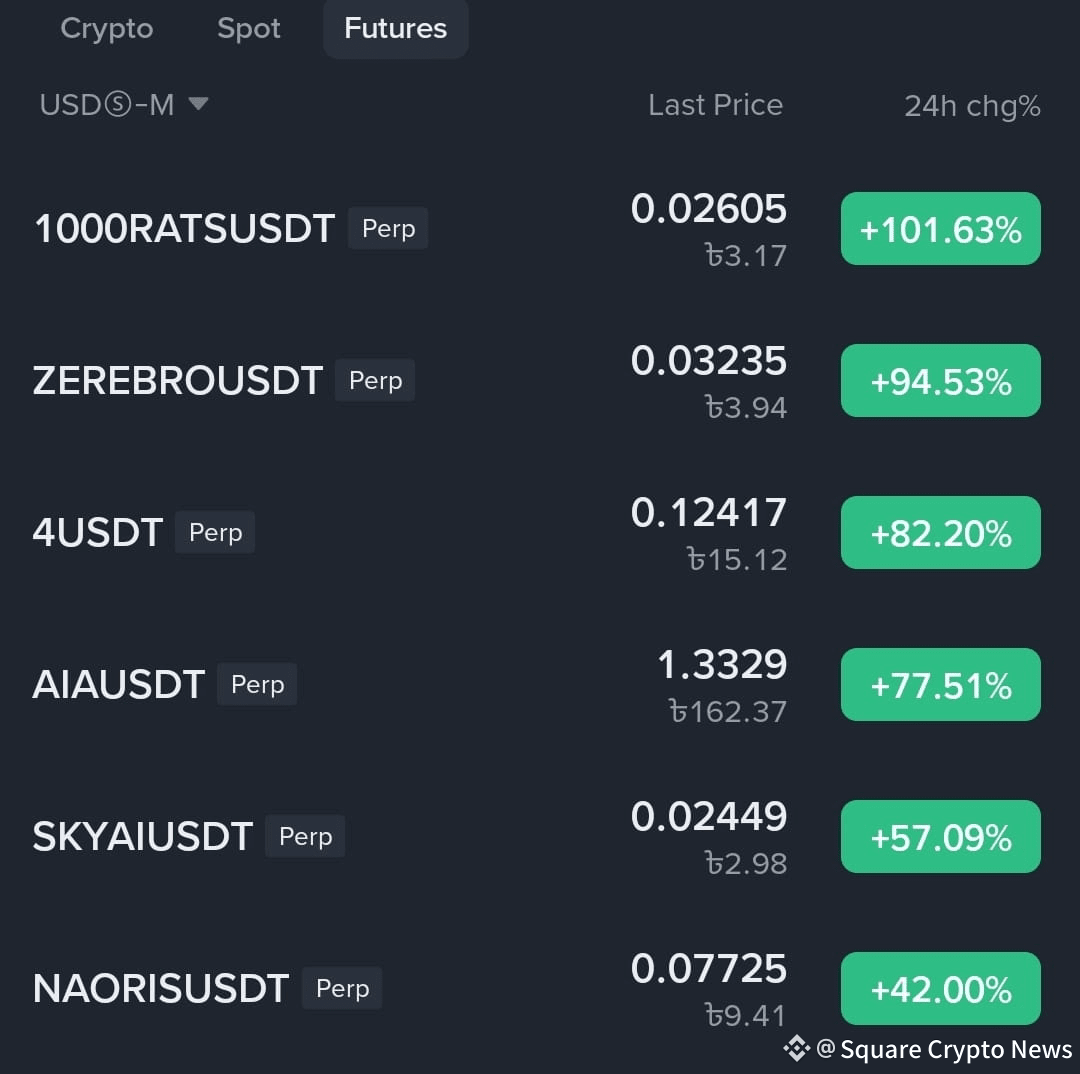Switch to the Spot tab
1080x1074 pixels.
249,29
